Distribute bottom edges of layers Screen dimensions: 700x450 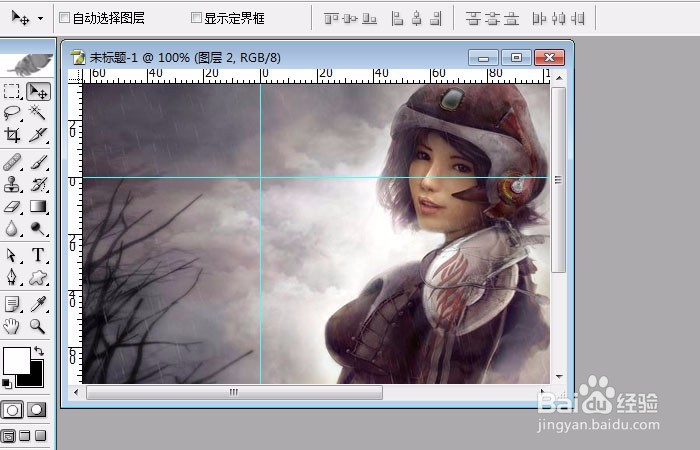pos(512,19)
